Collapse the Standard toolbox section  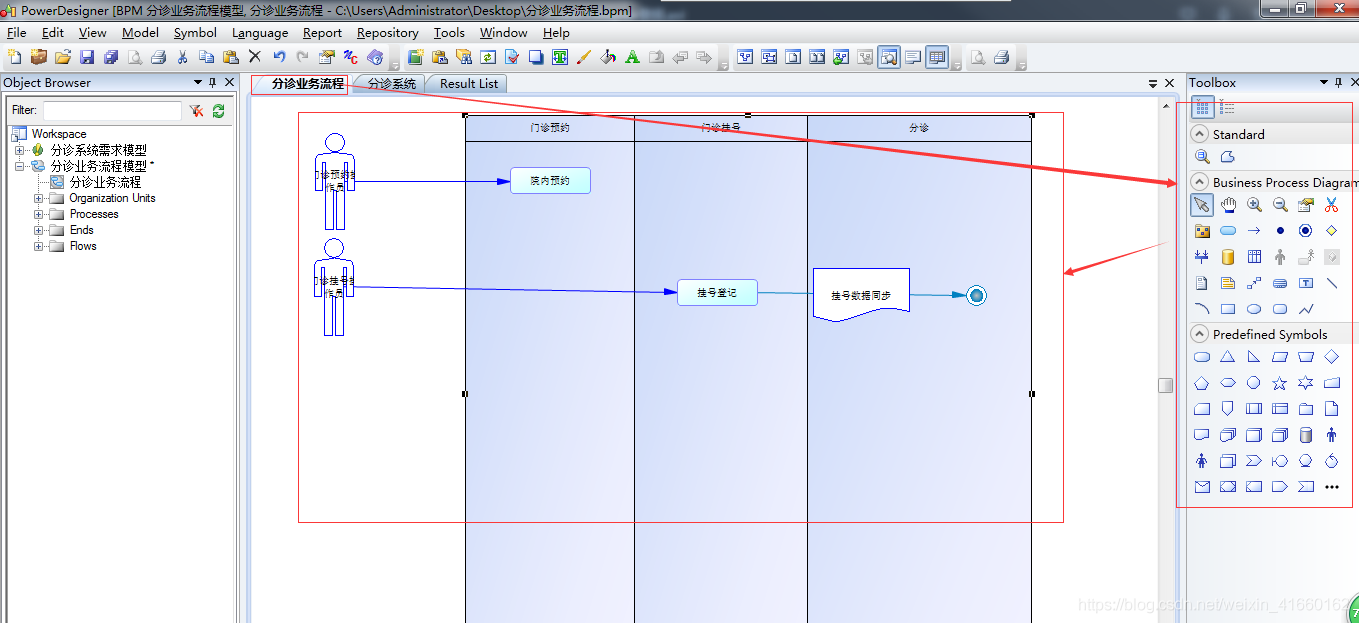coord(1199,134)
